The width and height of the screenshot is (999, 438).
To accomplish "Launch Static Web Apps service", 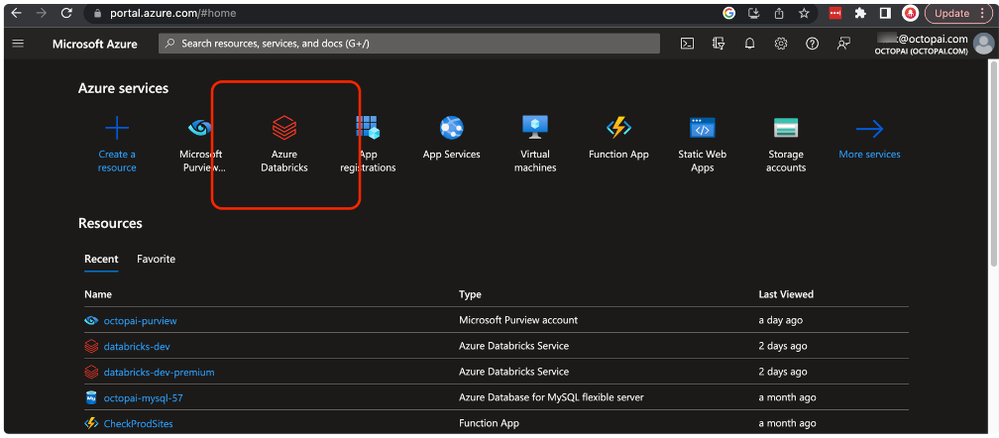I will [x=702, y=129].
